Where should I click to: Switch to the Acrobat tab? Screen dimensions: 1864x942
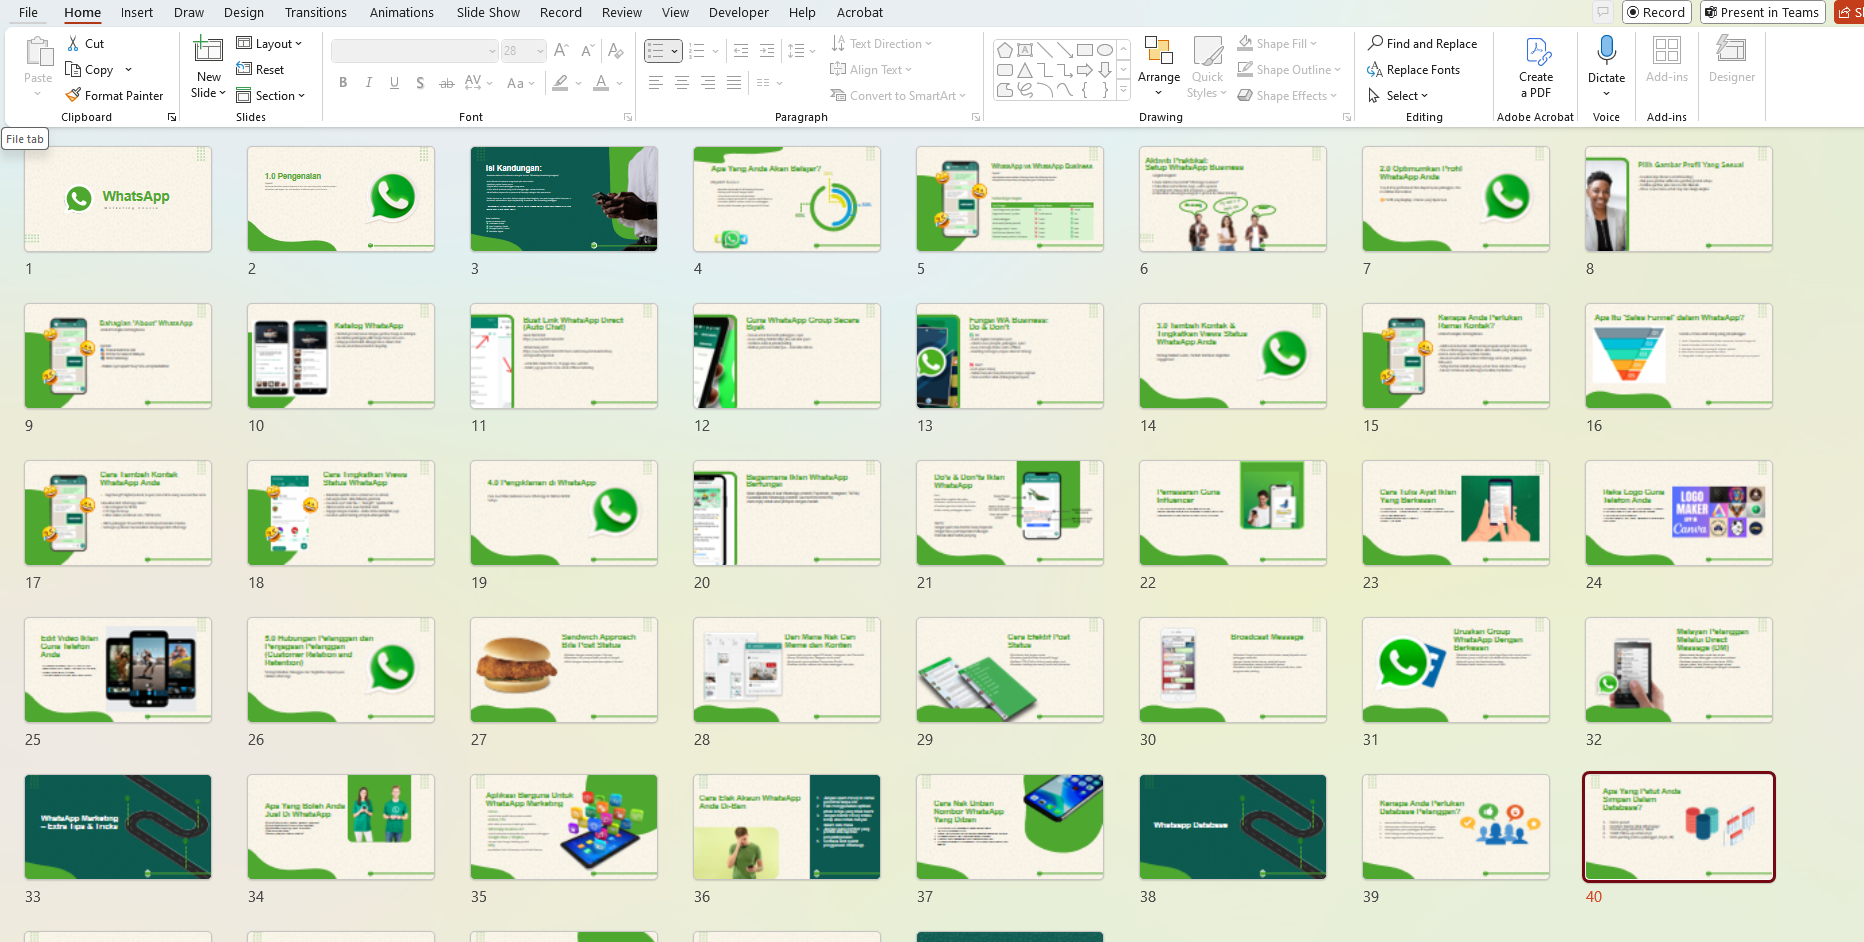(x=860, y=12)
